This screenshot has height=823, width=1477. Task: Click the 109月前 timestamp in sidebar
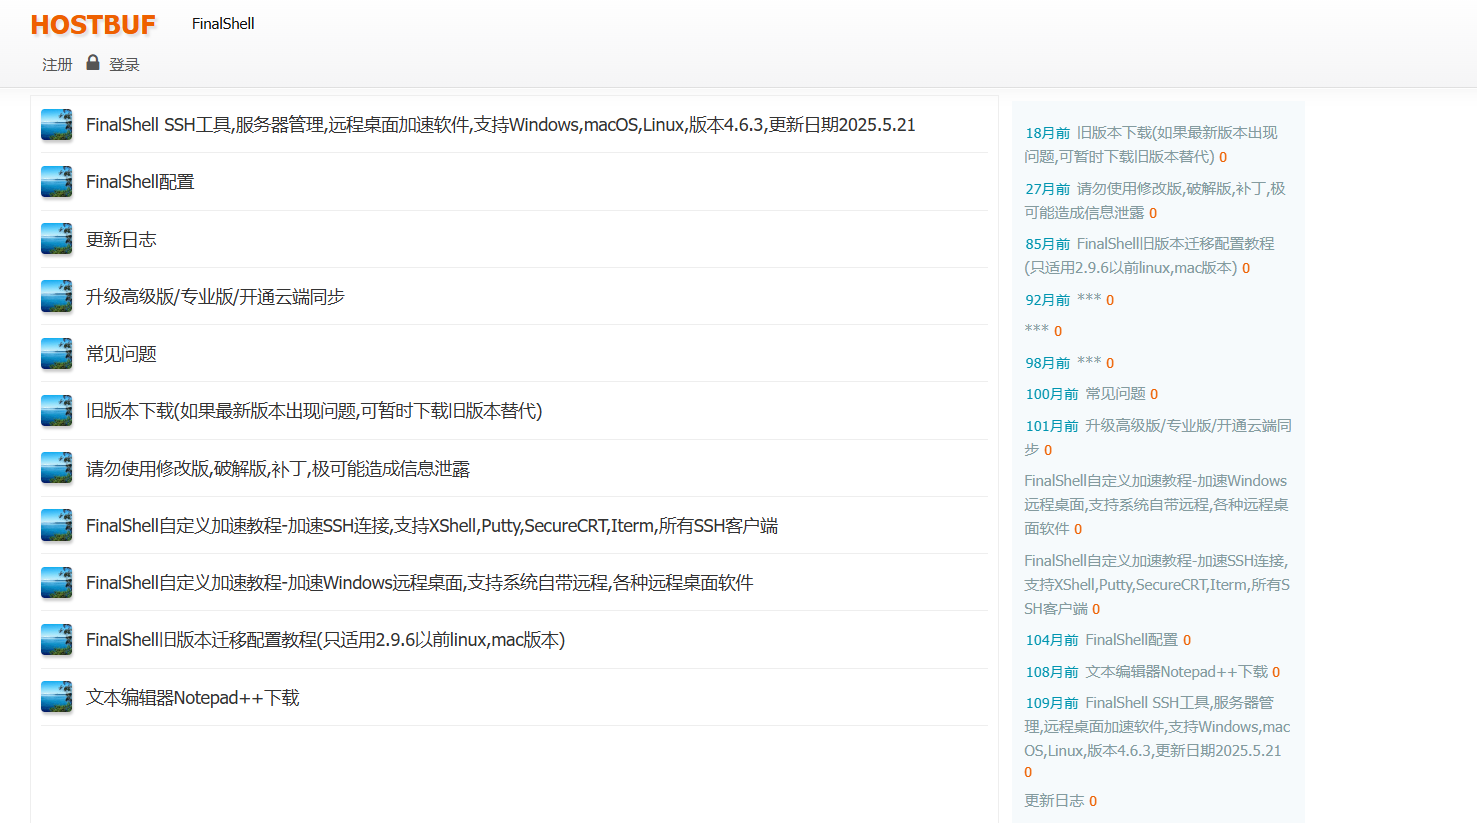click(x=1052, y=703)
